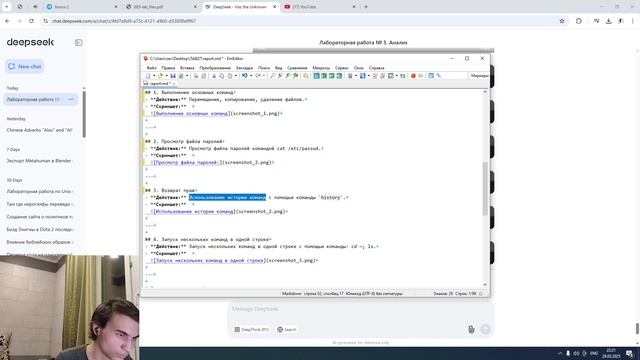Click the Copy icon in EmEditor toolbar

[x=222, y=76]
